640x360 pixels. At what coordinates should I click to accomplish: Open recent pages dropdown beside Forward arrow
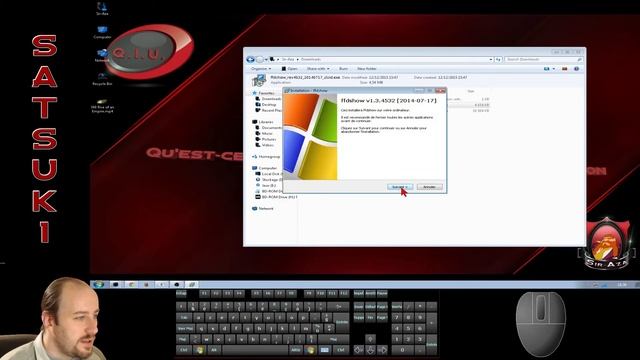tap(266, 60)
